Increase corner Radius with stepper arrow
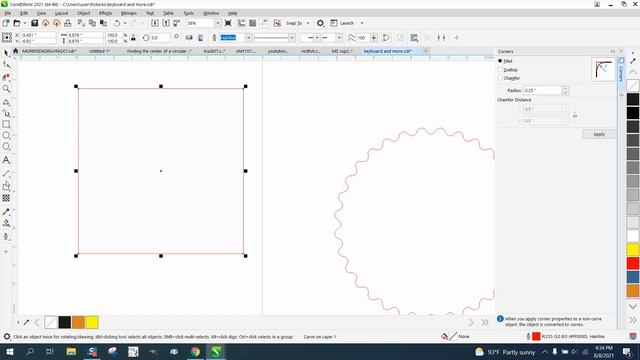Screen dimensions: 640x360 (x=565, y=88)
